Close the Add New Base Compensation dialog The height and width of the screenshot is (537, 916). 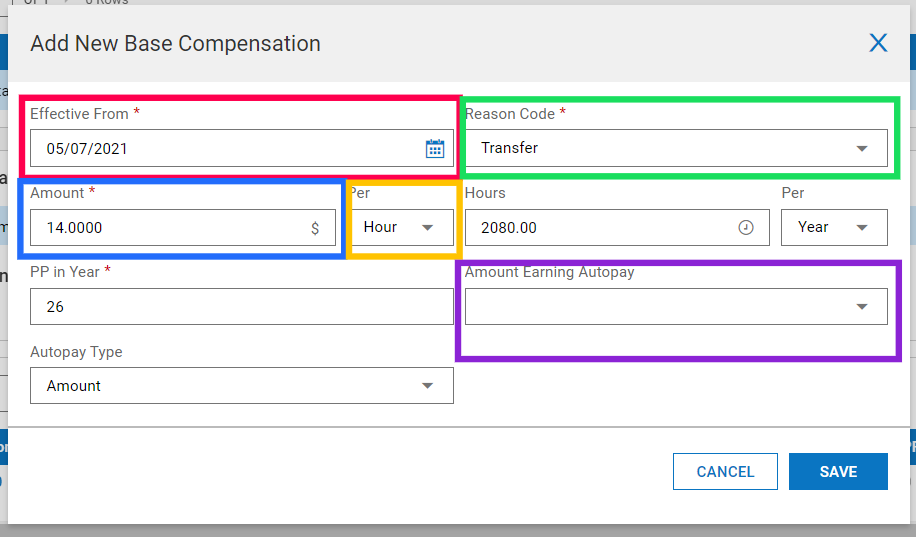(878, 43)
